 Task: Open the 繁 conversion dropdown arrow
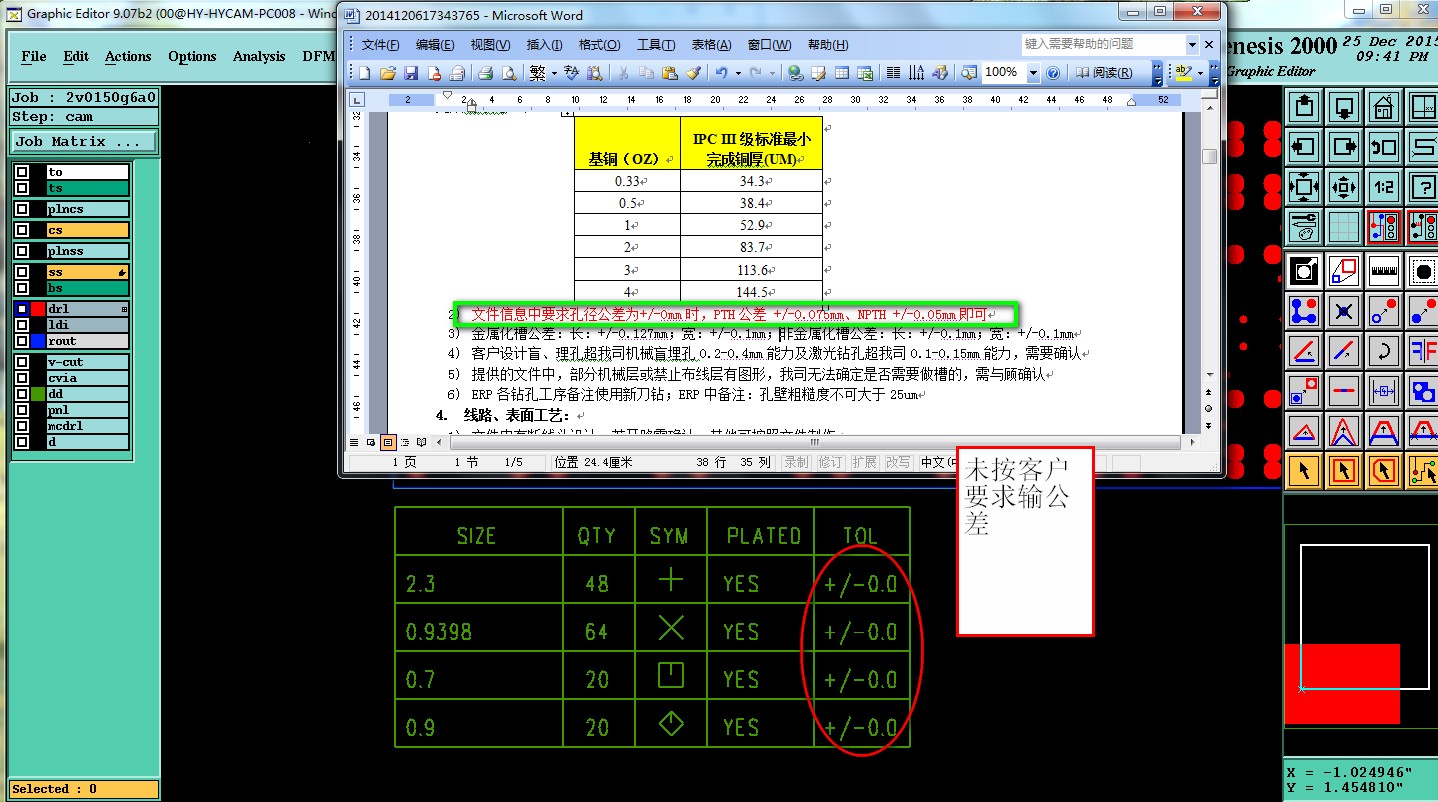coord(553,73)
